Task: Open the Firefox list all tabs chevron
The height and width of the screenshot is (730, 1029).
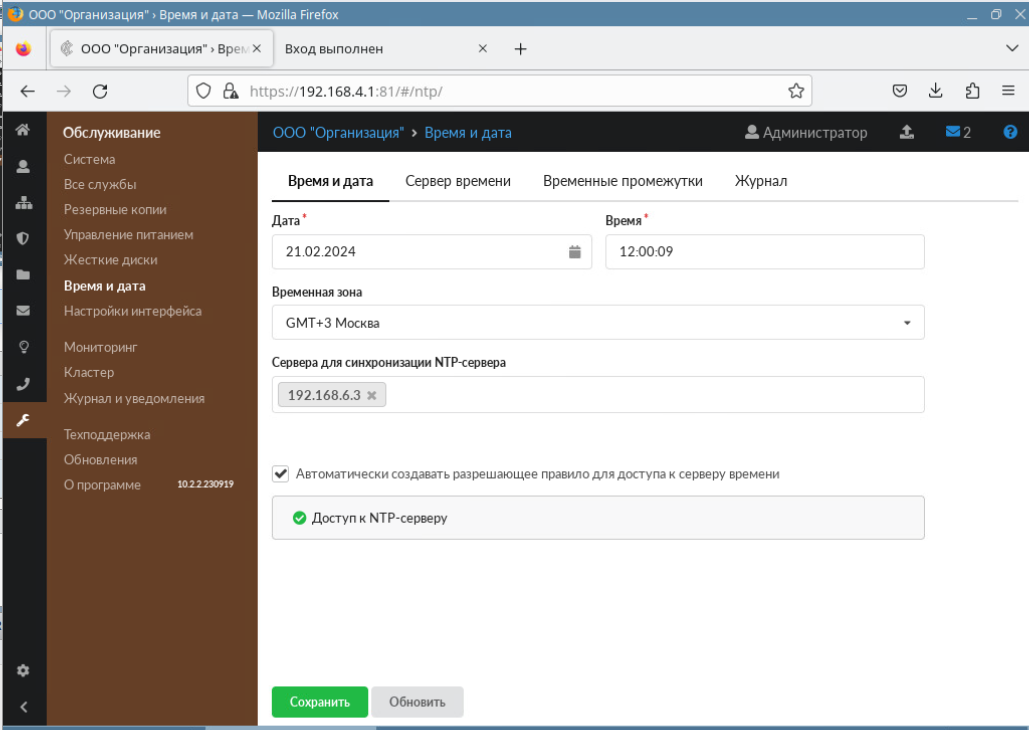Action: pyautogui.click(x=1011, y=48)
